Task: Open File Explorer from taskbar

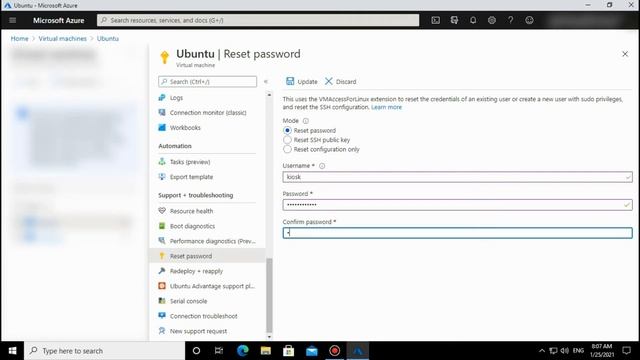Action: pyautogui.click(x=266, y=351)
